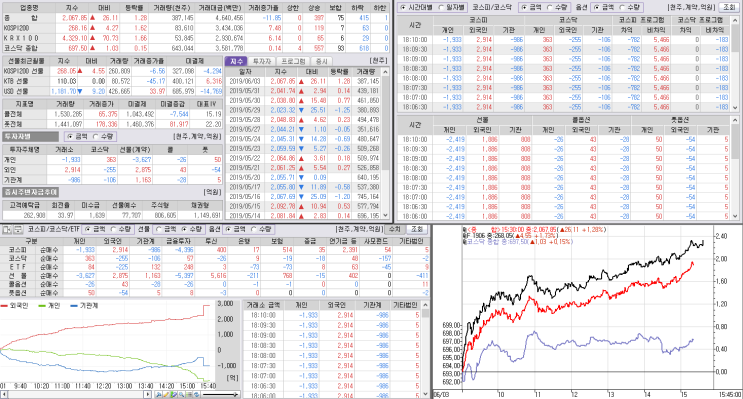
Task: Click the grid icon under investor chart
Action: [189, 394]
